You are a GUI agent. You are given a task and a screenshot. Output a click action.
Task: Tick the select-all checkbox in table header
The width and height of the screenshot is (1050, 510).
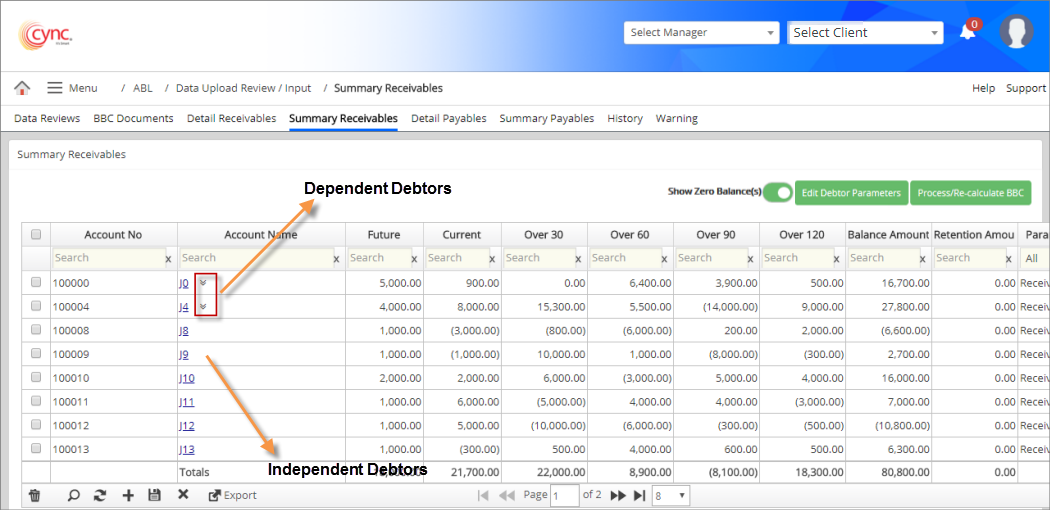pos(36,235)
